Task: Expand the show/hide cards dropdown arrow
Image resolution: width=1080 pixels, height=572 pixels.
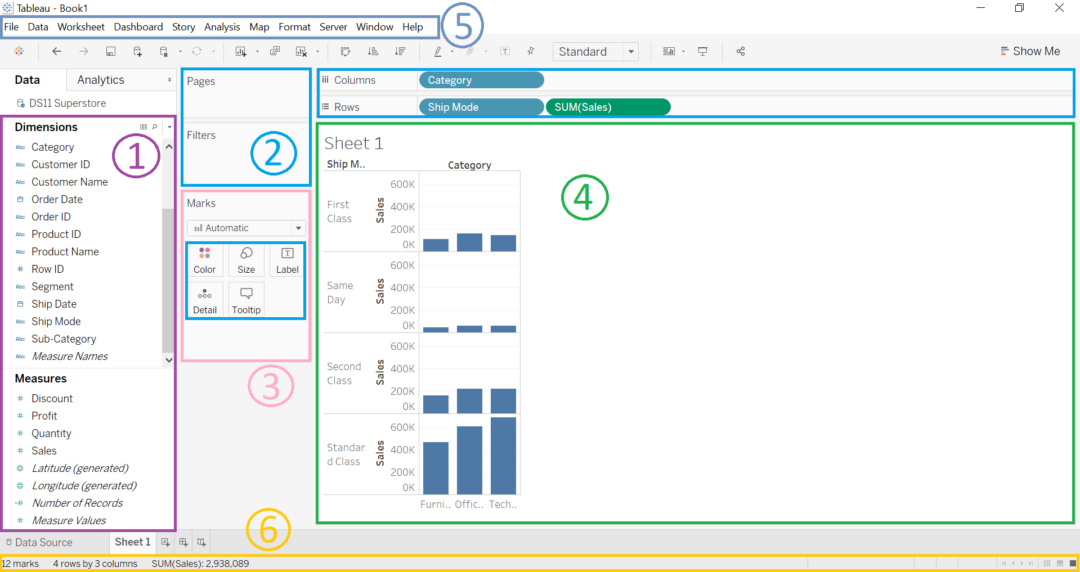Action: [x=683, y=51]
